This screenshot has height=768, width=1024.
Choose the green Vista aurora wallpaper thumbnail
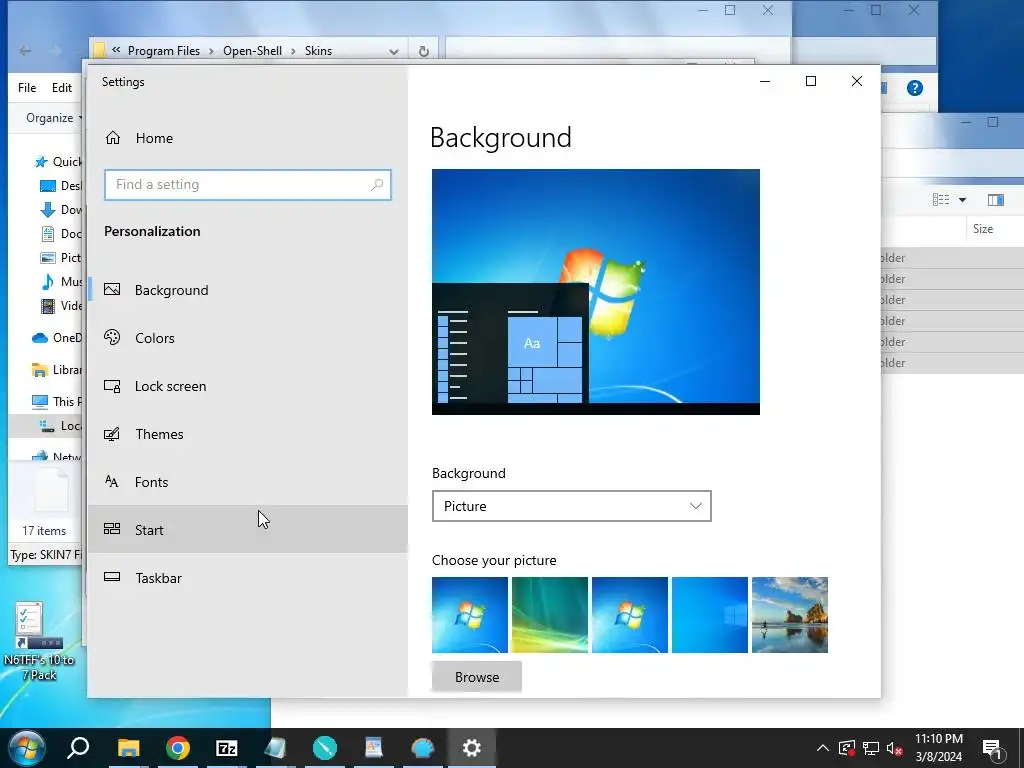[x=550, y=615]
